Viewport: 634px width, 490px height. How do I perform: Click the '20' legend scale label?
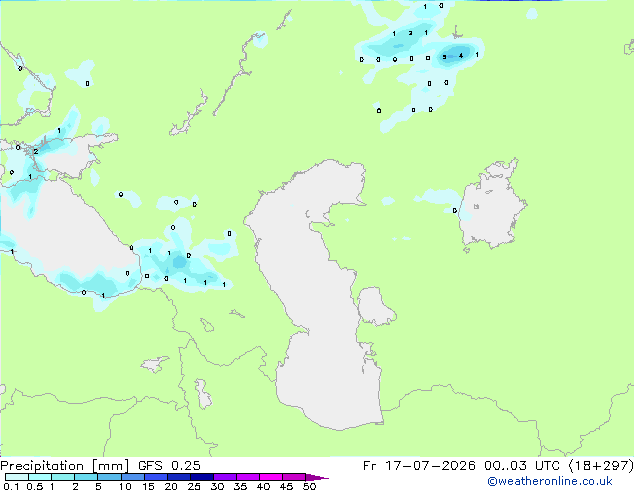click(x=171, y=486)
